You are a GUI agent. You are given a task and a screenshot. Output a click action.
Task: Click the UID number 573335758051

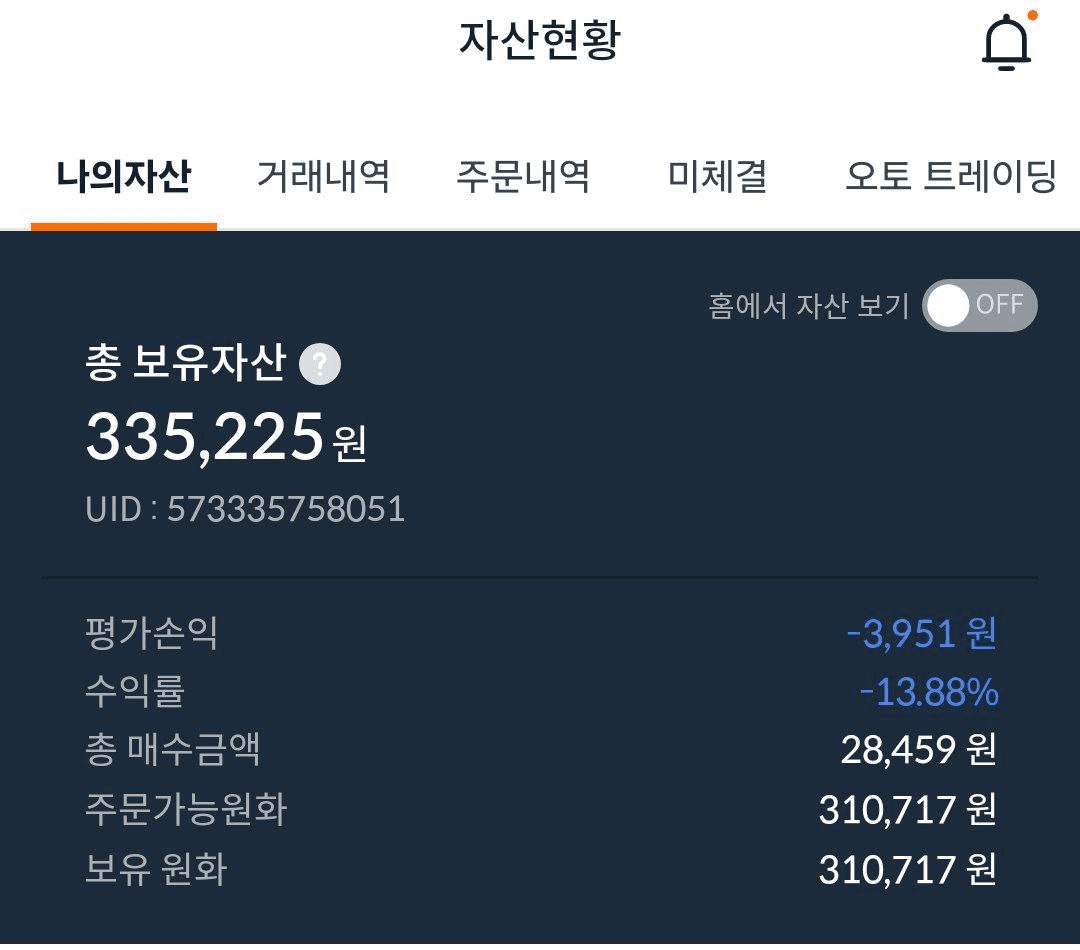286,509
